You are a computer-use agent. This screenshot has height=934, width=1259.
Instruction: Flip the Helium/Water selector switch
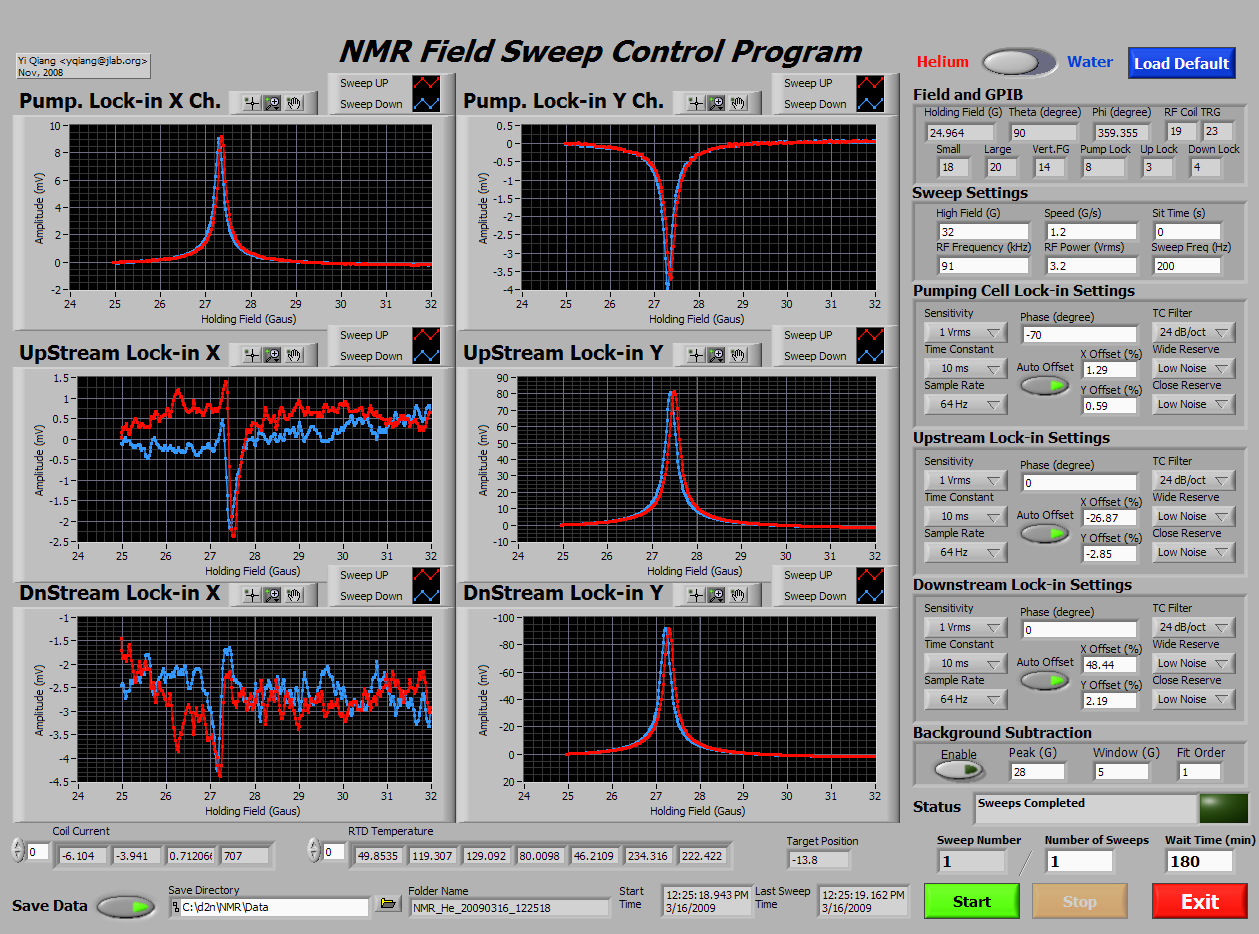tap(1018, 63)
